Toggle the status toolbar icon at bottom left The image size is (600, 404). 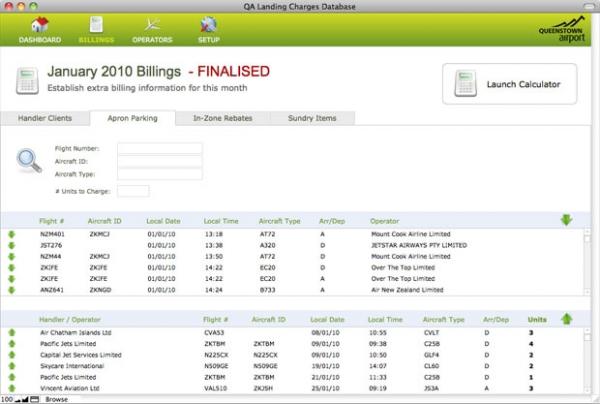pyautogui.click(x=34, y=399)
